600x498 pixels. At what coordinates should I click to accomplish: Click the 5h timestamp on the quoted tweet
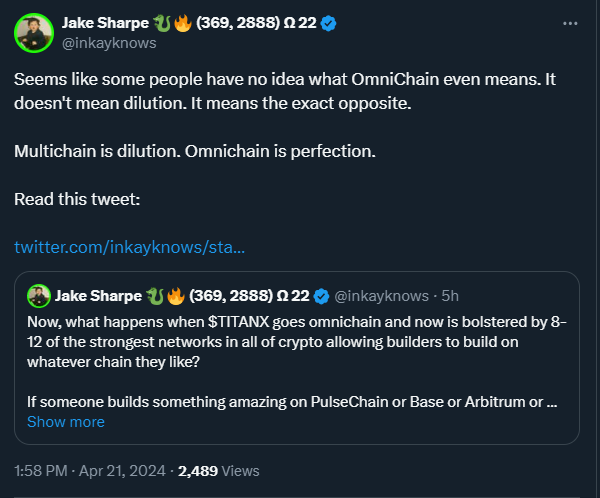[449, 295]
